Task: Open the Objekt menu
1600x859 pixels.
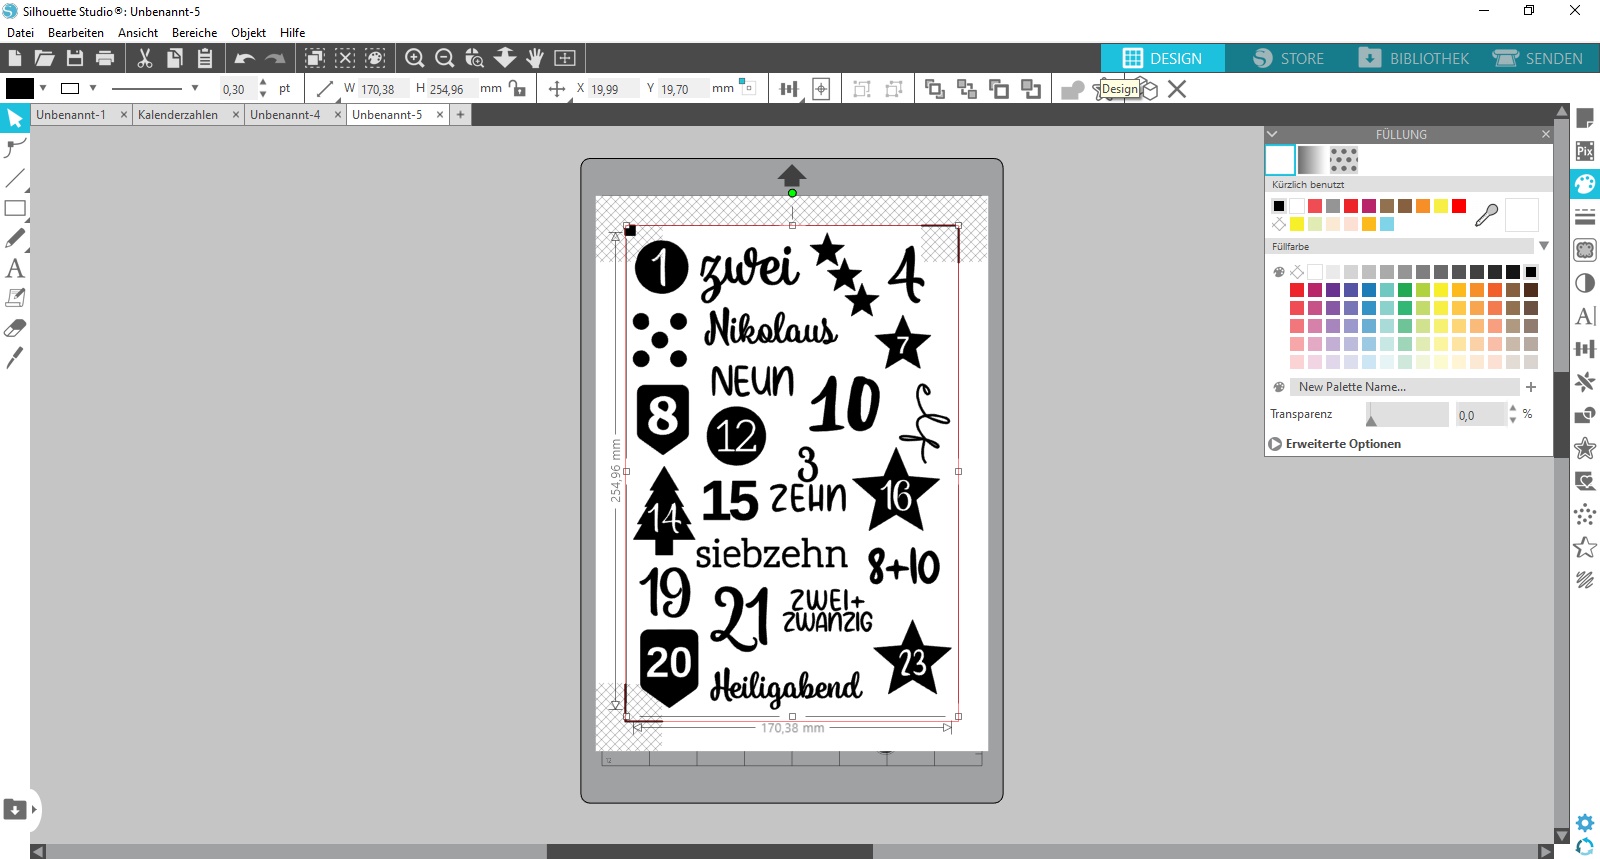Action: (248, 32)
